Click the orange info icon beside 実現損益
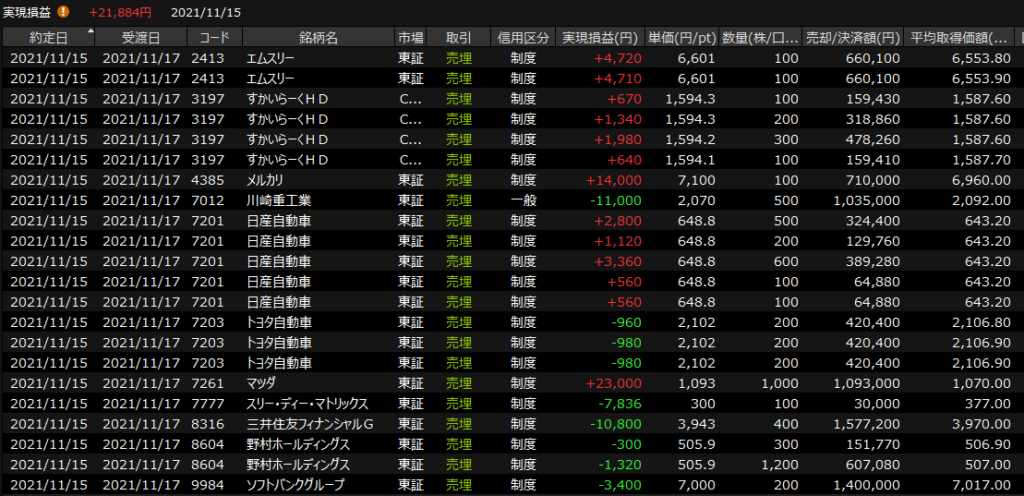The image size is (1024, 496). (64, 12)
